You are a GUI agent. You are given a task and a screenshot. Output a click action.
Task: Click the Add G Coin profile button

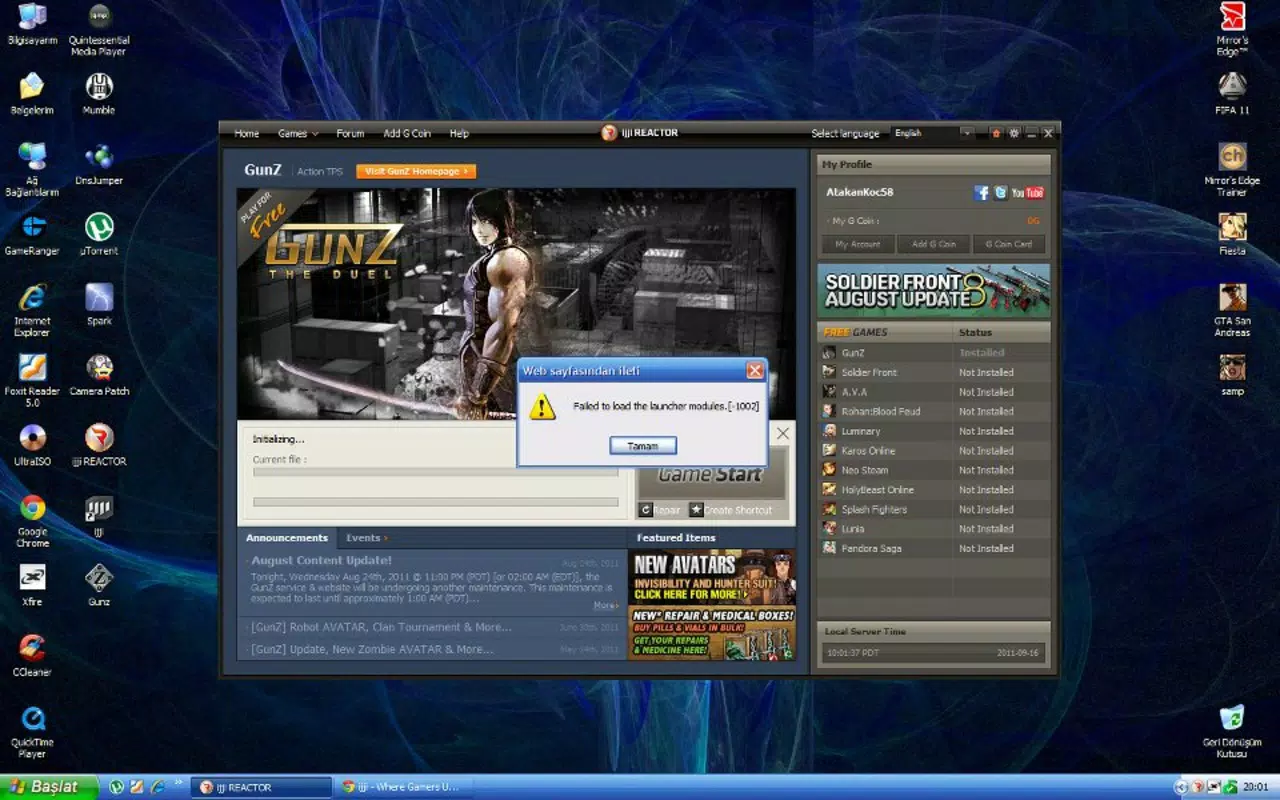point(933,244)
